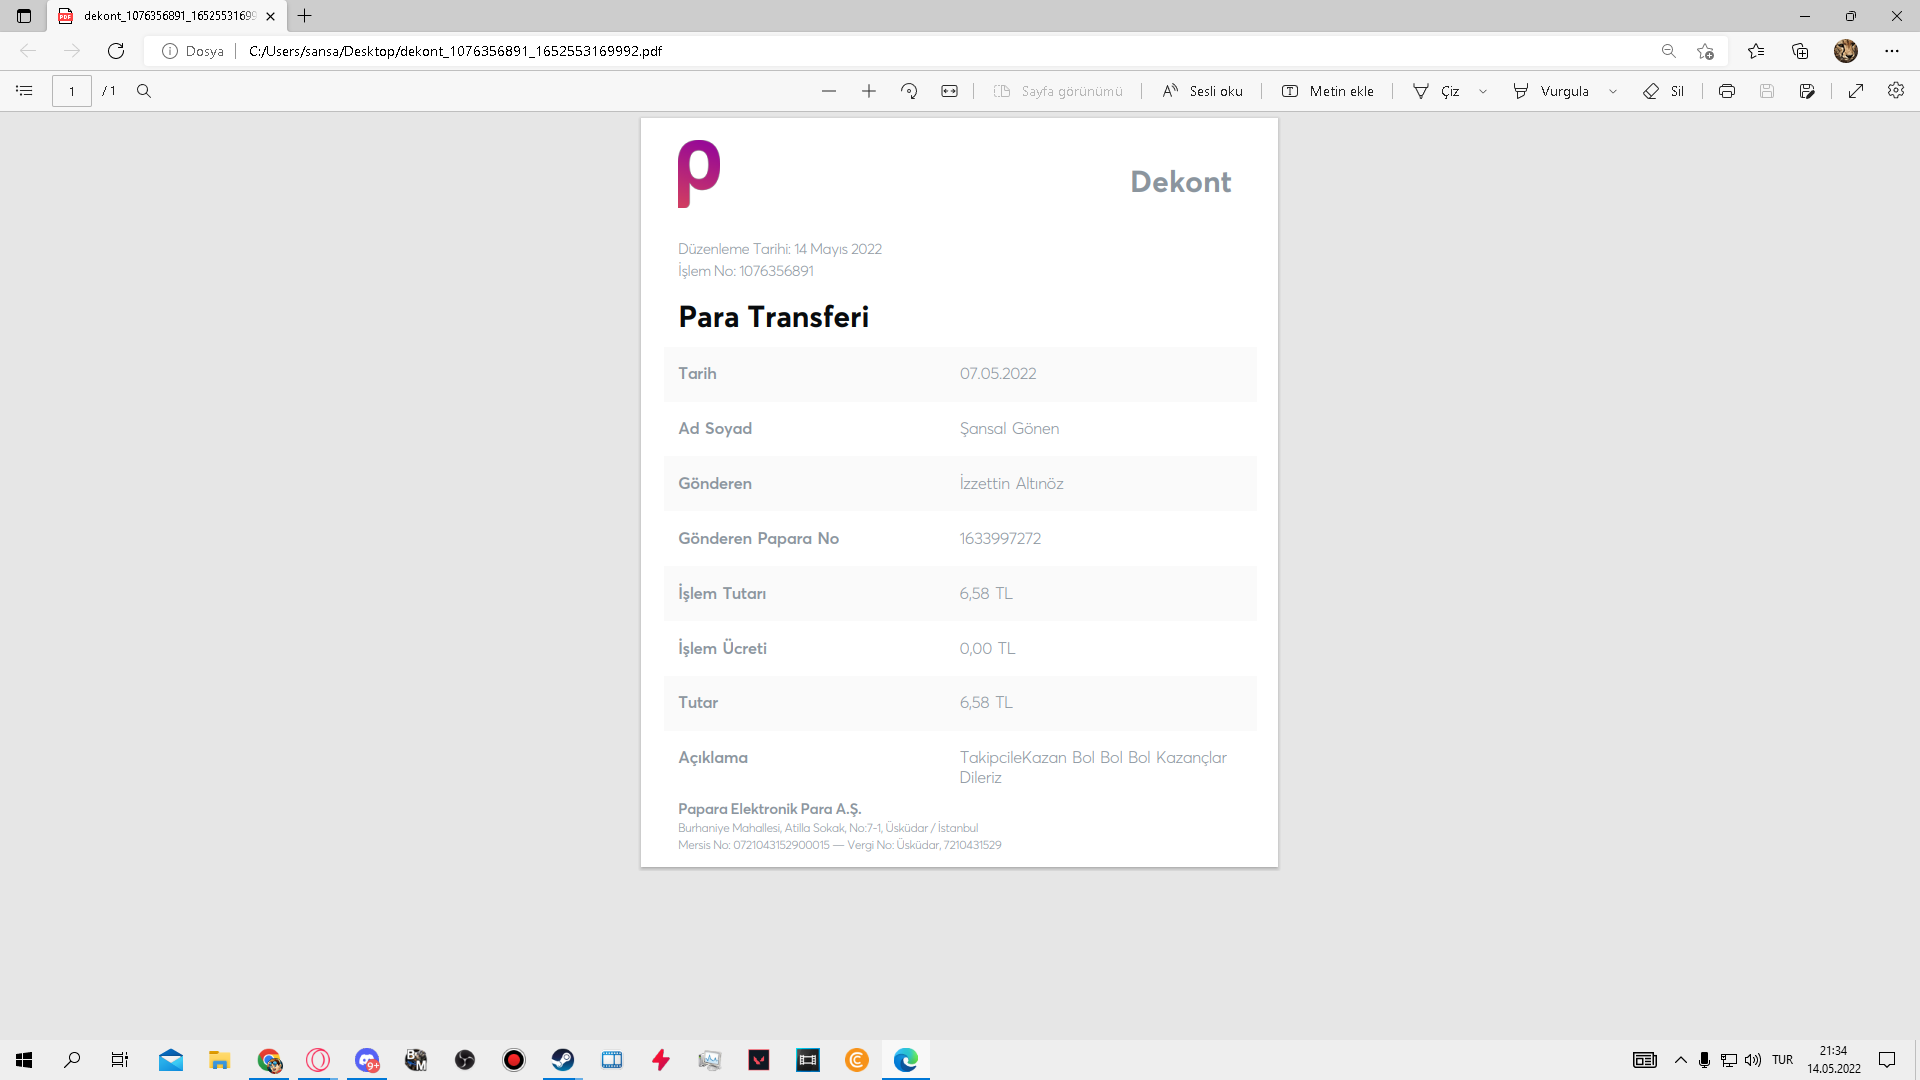Open Sayfa görünümü page view
Image resolution: width=1920 pixels, height=1080 pixels.
pyautogui.click(x=1058, y=91)
